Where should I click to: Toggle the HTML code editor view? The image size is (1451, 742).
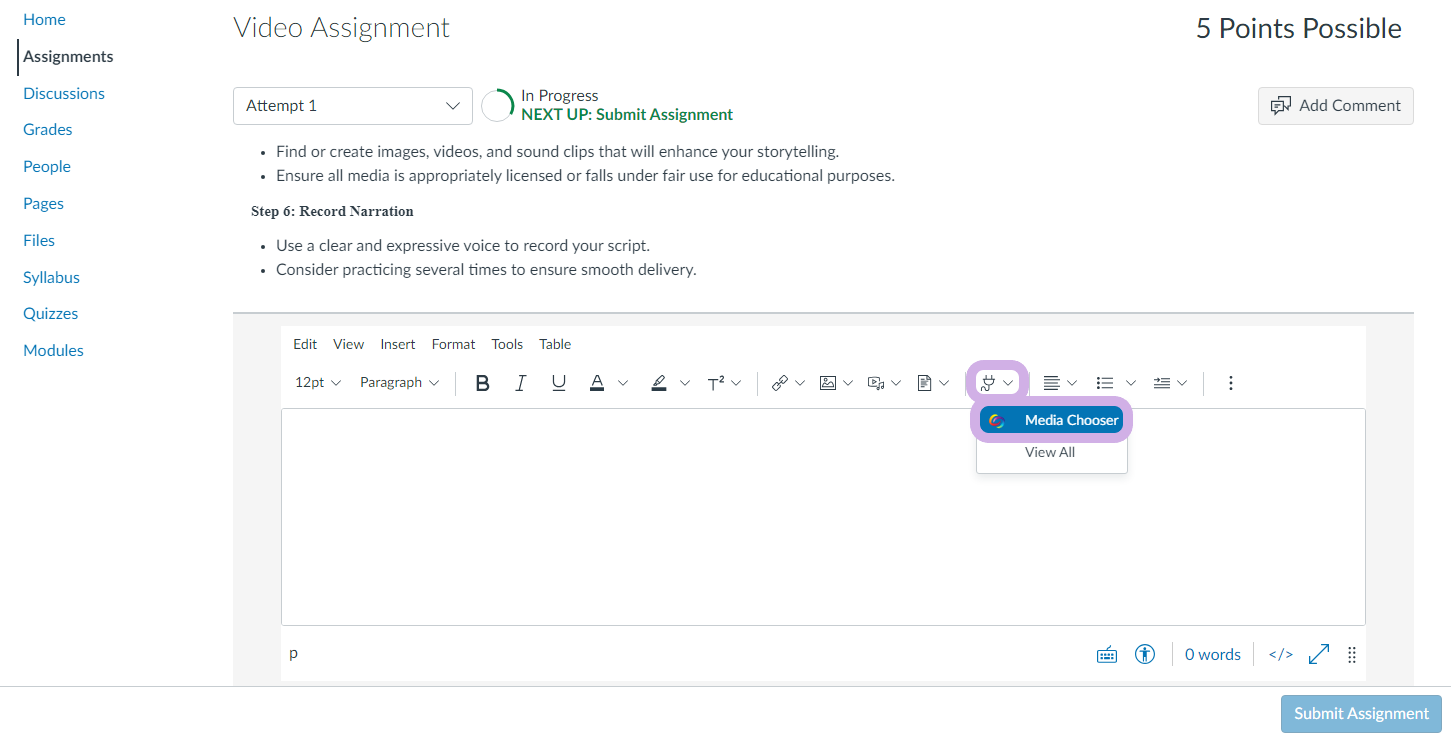coord(1280,654)
